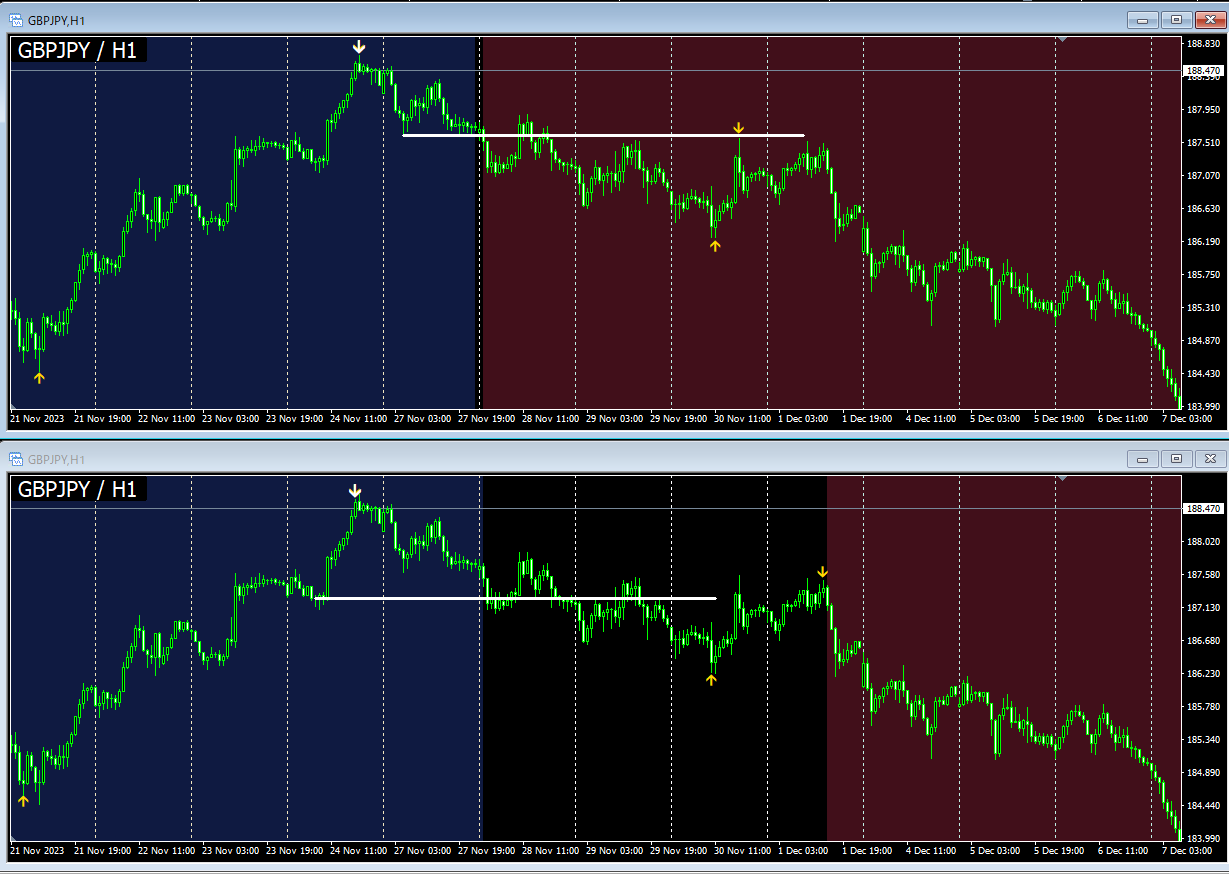Select orange up arrow near 30 Nov in bottom chart
The height and width of the screenshot is (874, 1229).
(712, 679)
